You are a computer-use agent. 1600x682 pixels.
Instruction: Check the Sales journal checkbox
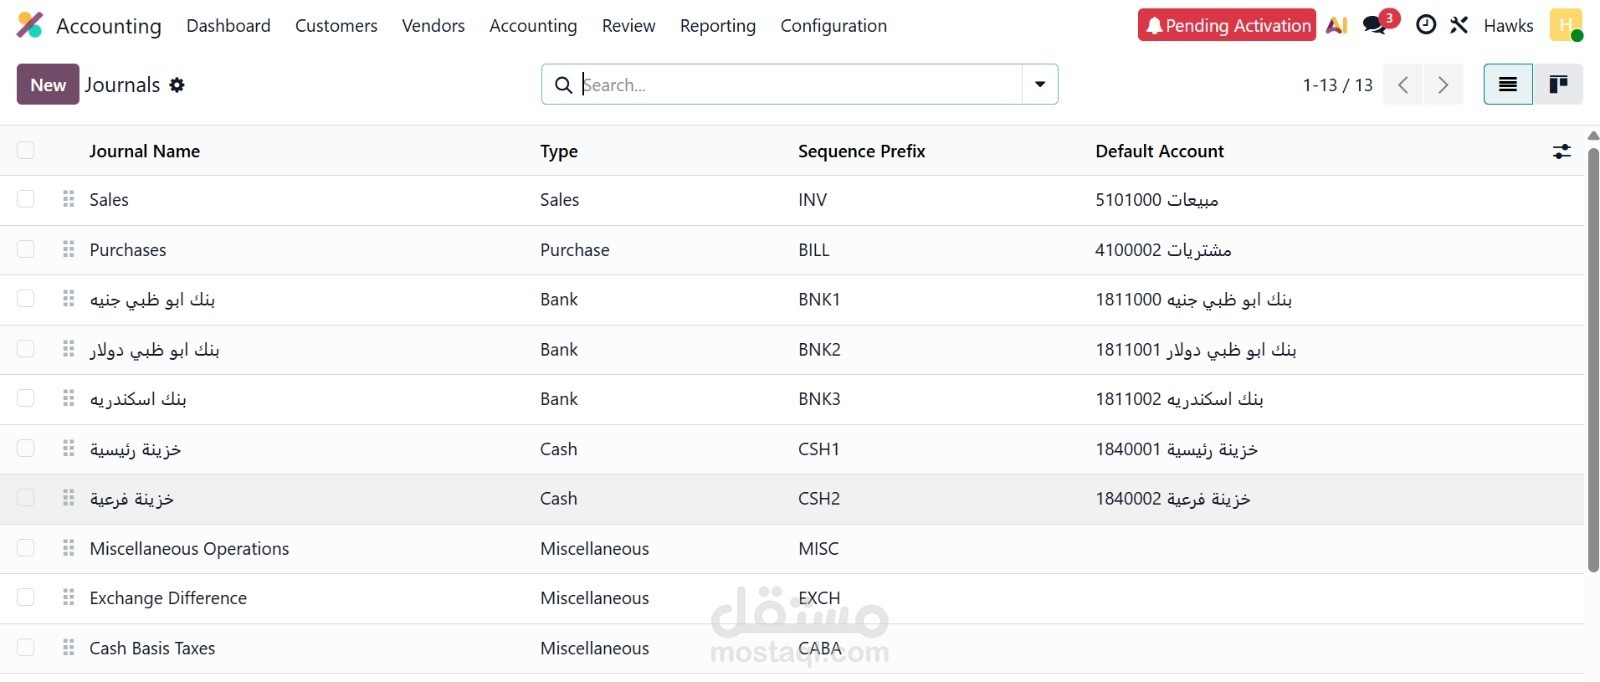click(x=26, y=199)
